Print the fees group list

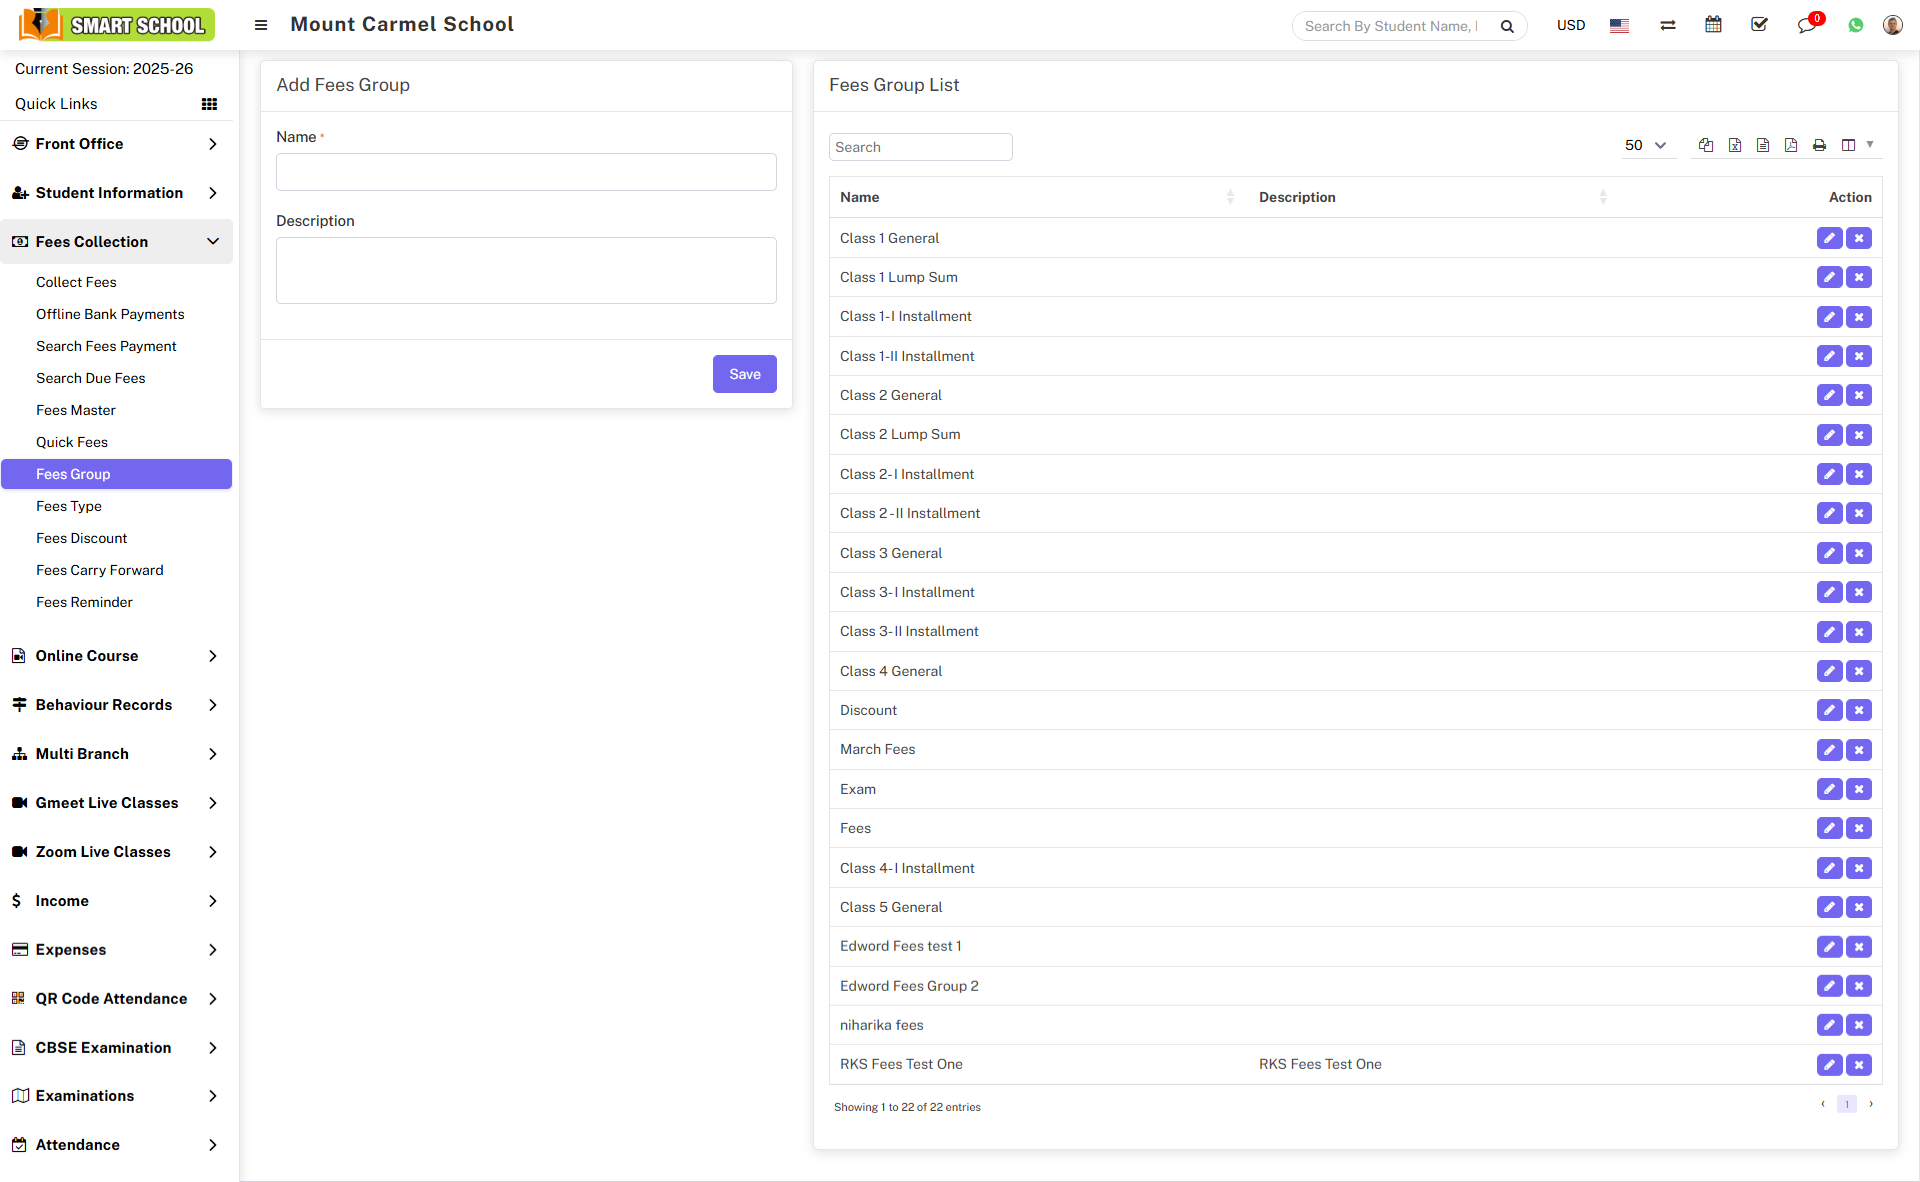click(x=1819, y=146)
